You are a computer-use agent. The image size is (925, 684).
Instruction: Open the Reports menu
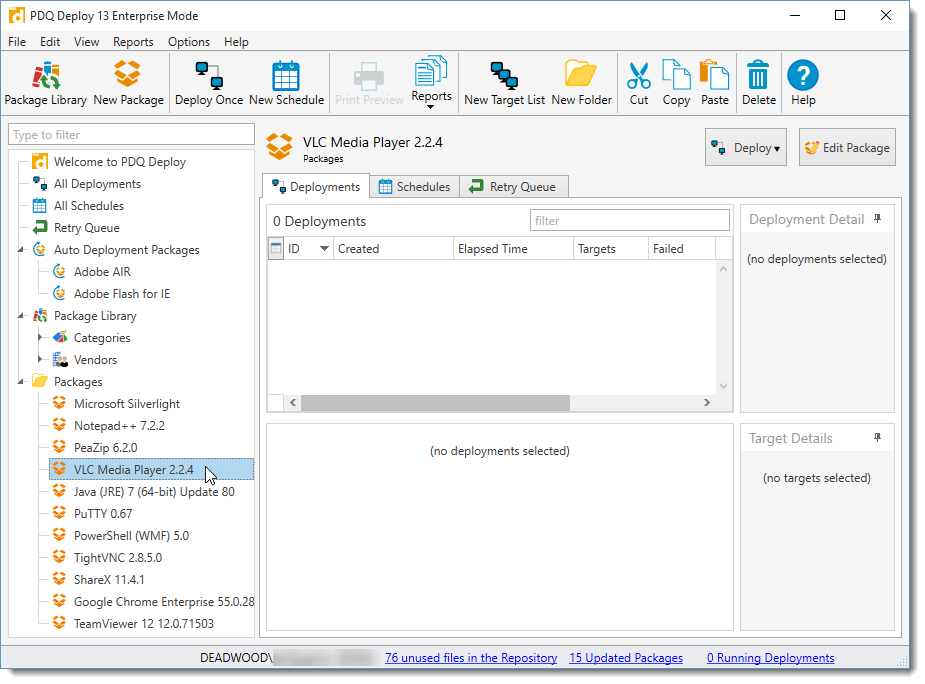(x=133, y=42)
